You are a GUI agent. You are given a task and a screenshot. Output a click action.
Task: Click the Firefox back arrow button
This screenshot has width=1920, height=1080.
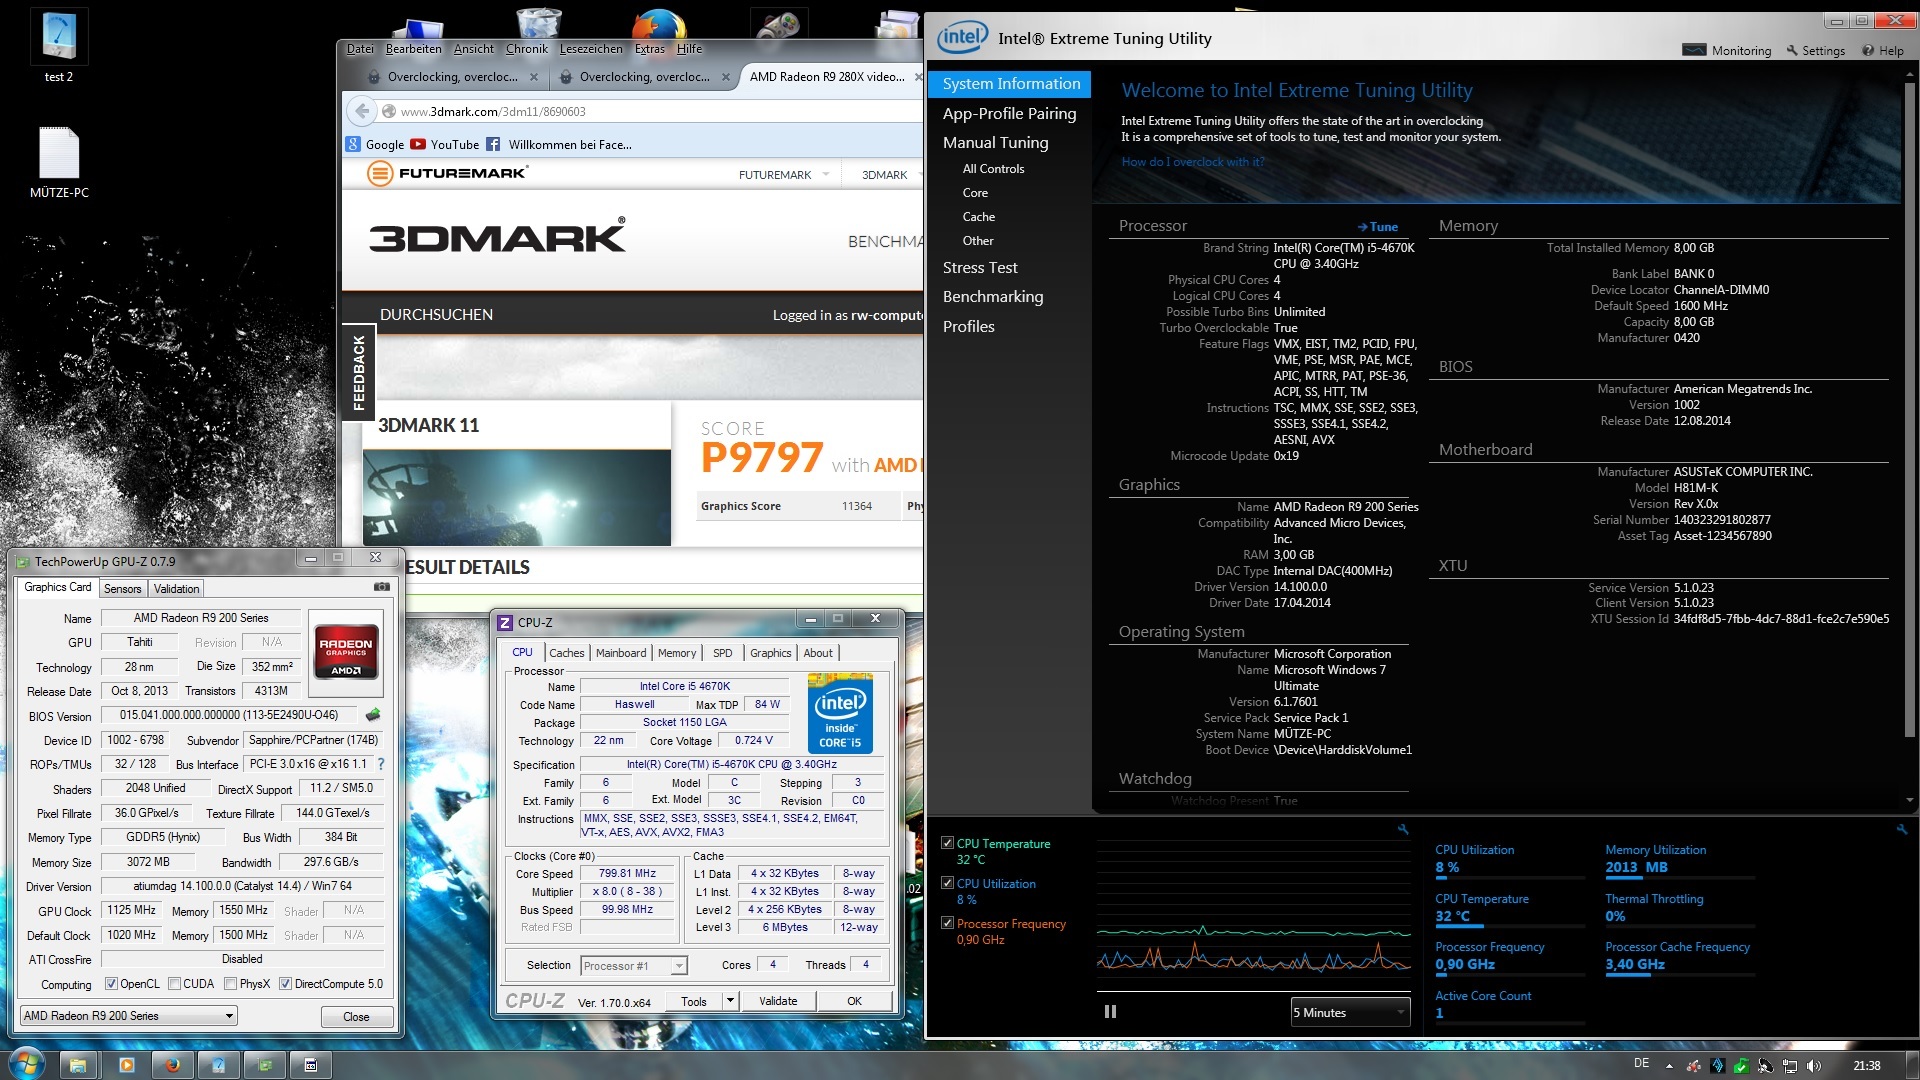click(363, 111)
